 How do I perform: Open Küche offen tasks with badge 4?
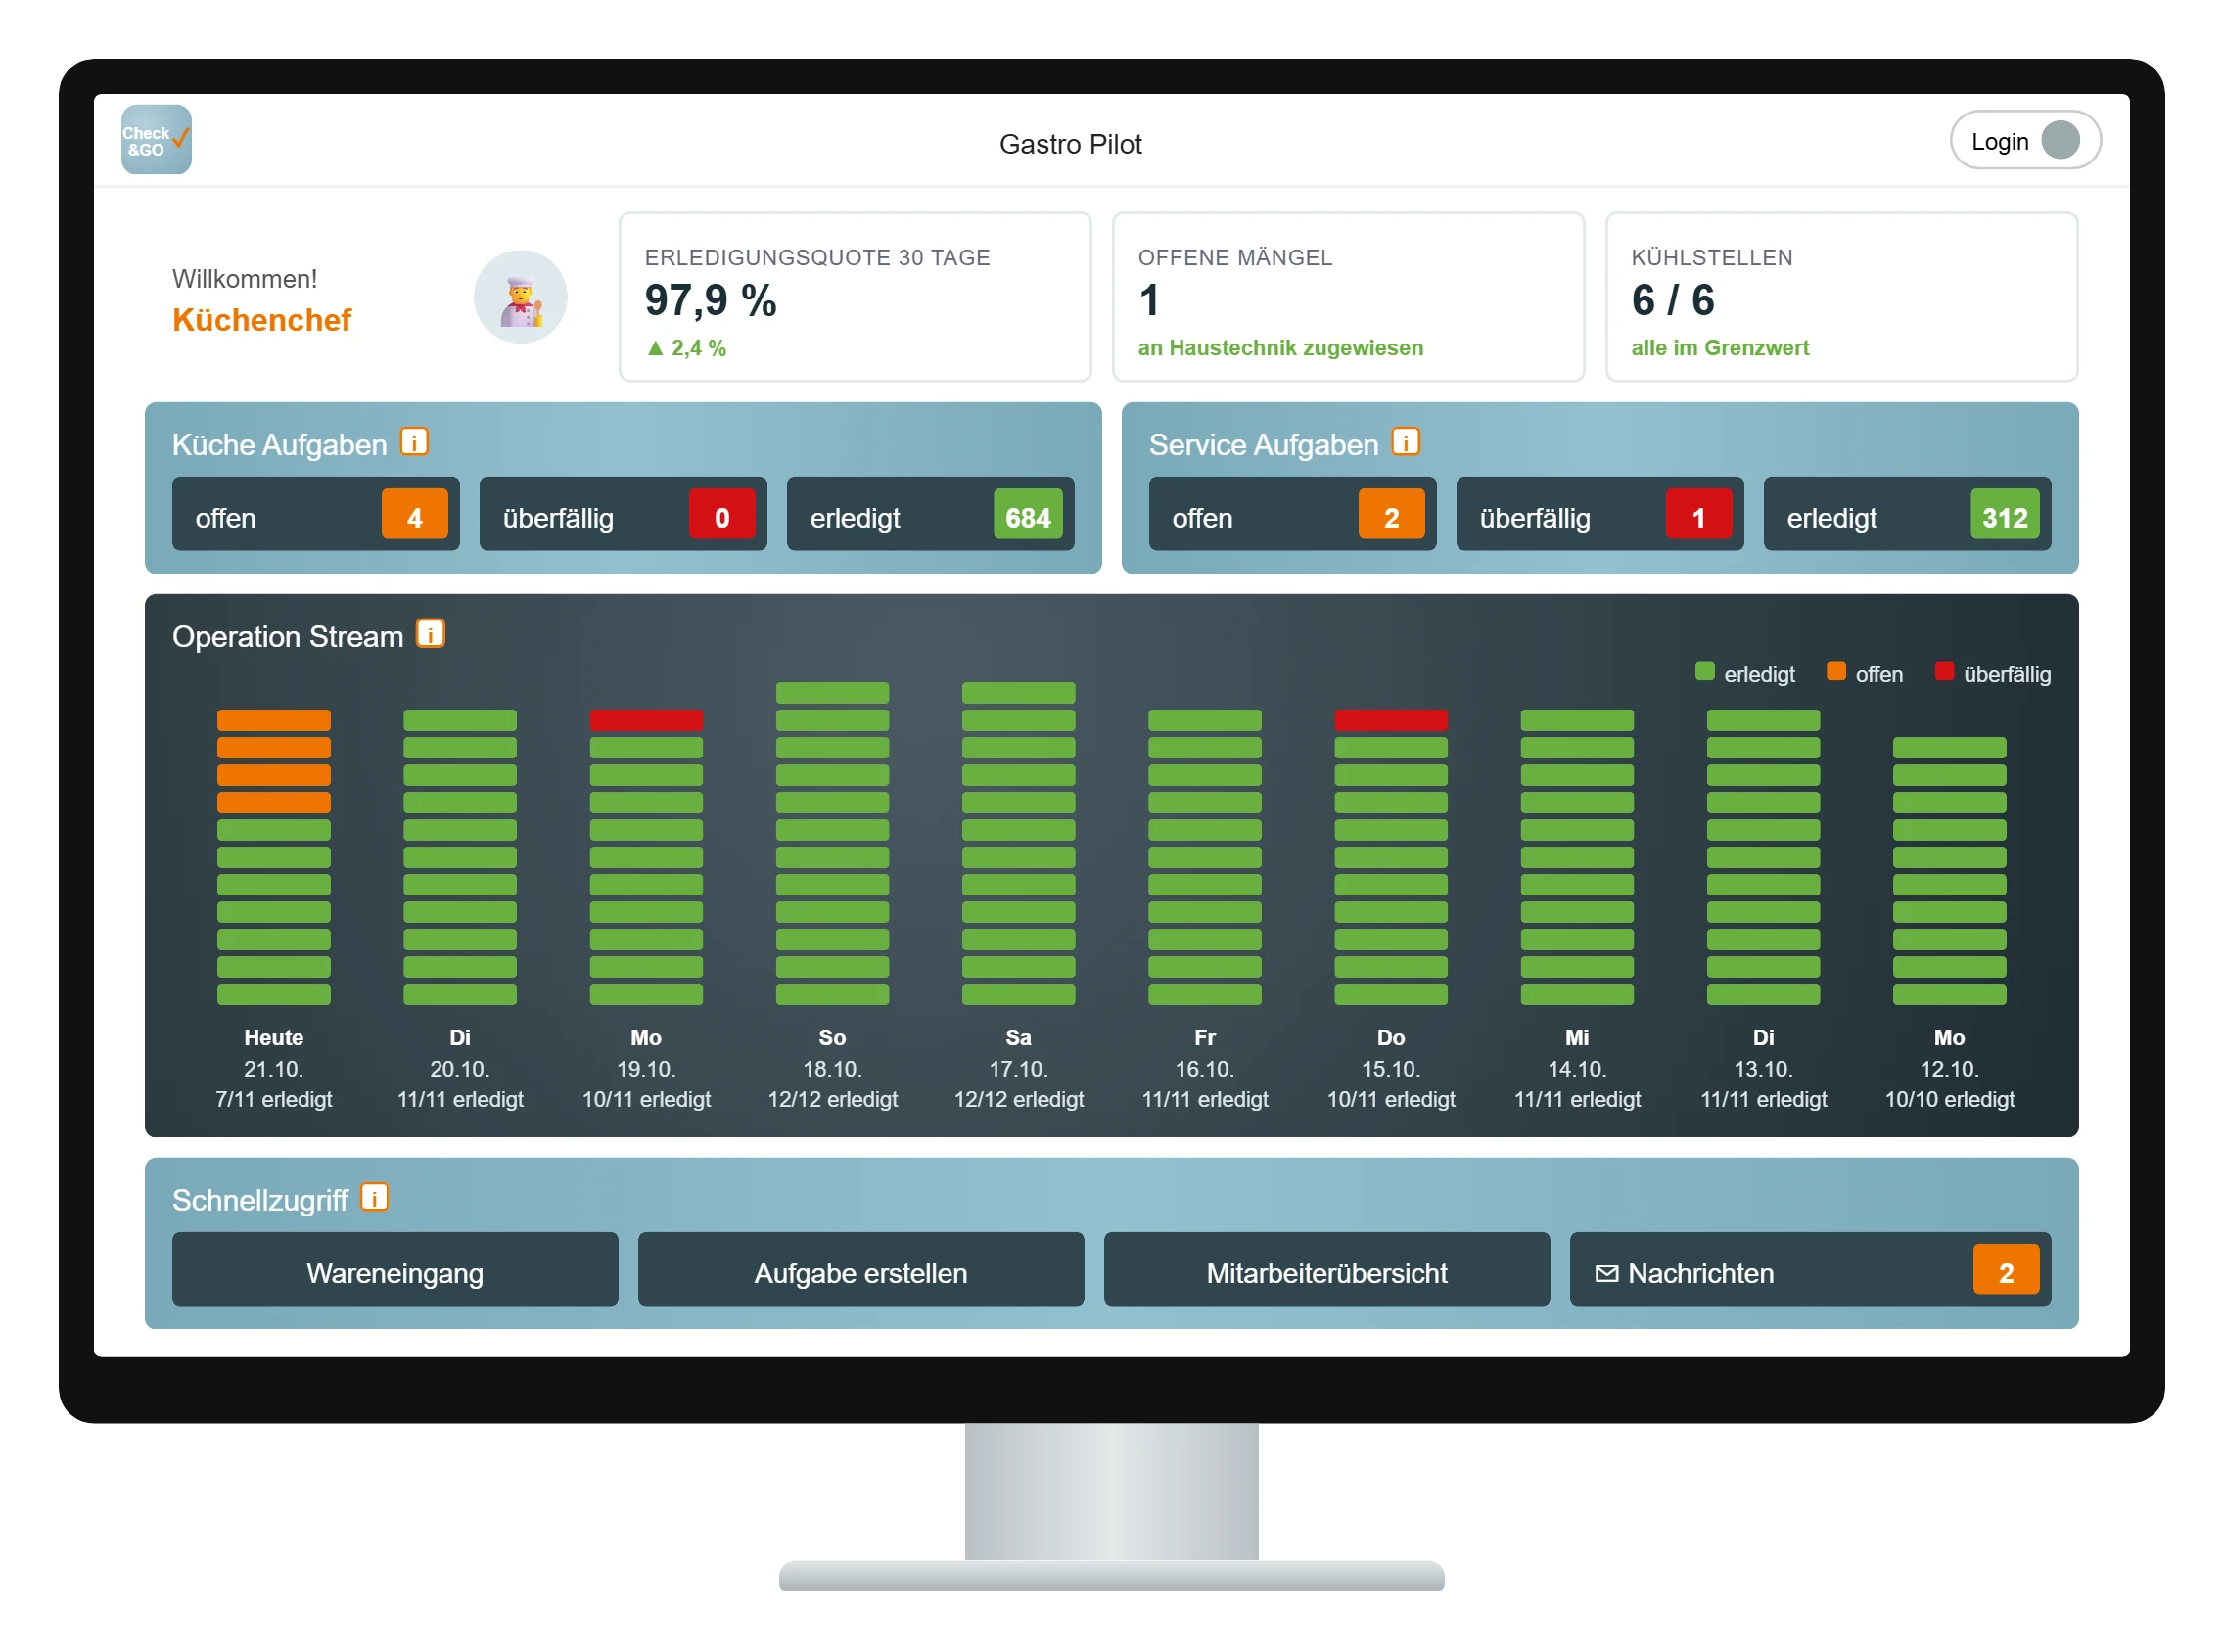316,514
